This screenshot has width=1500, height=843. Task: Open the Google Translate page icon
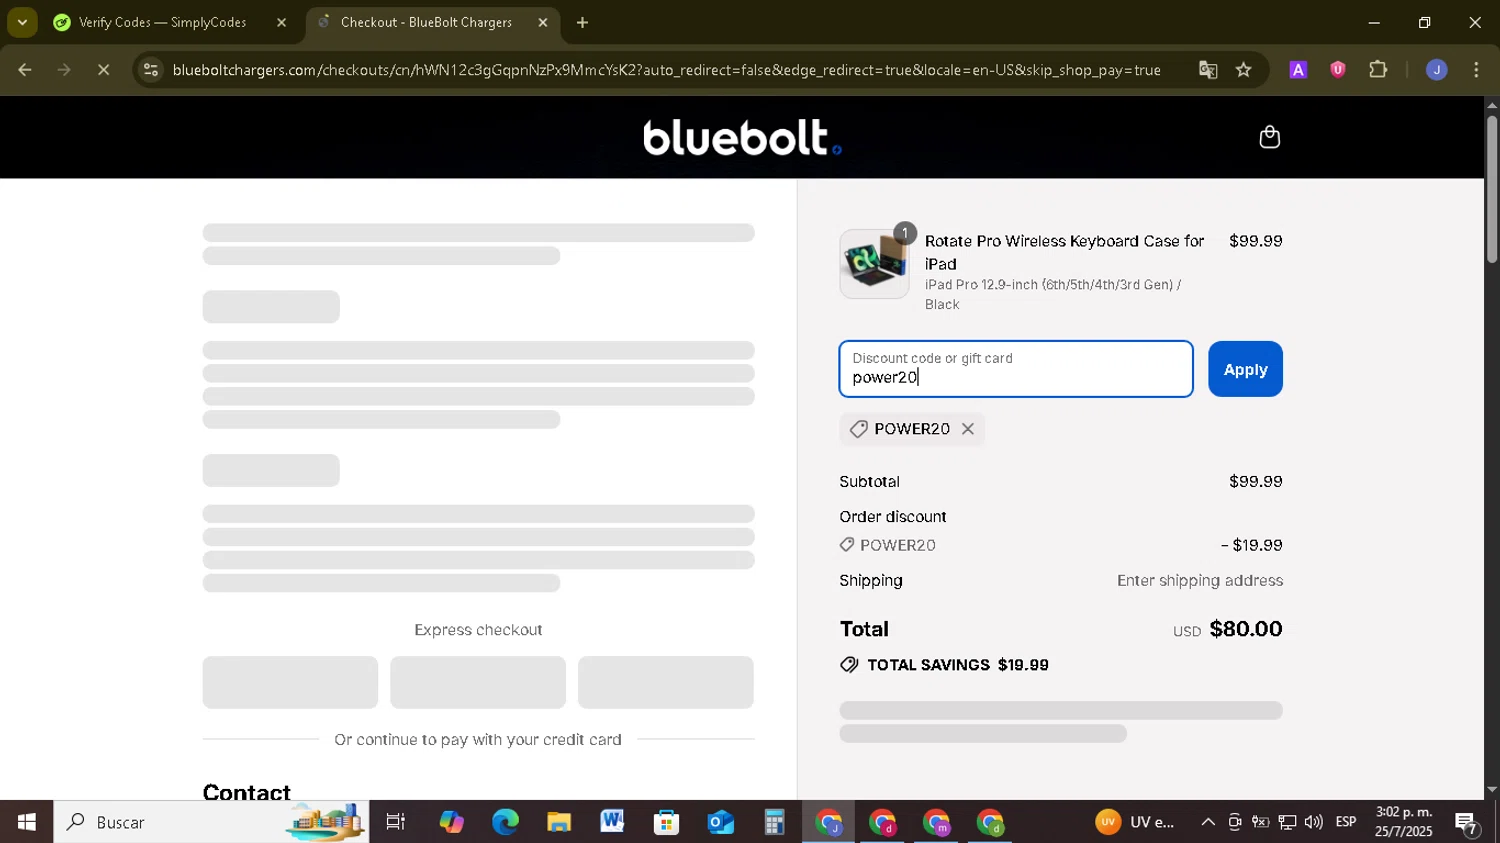[x=1208, y=70]
